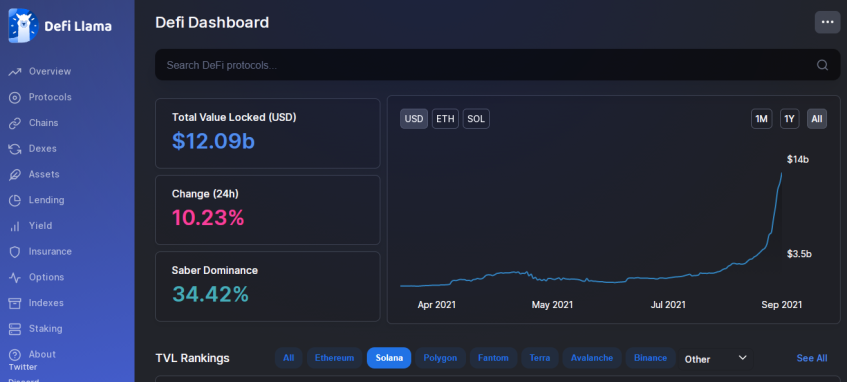This screenshot has height=382, width=847.
Task: Click the Change (24h) label
Action: (x=205, y=193)
